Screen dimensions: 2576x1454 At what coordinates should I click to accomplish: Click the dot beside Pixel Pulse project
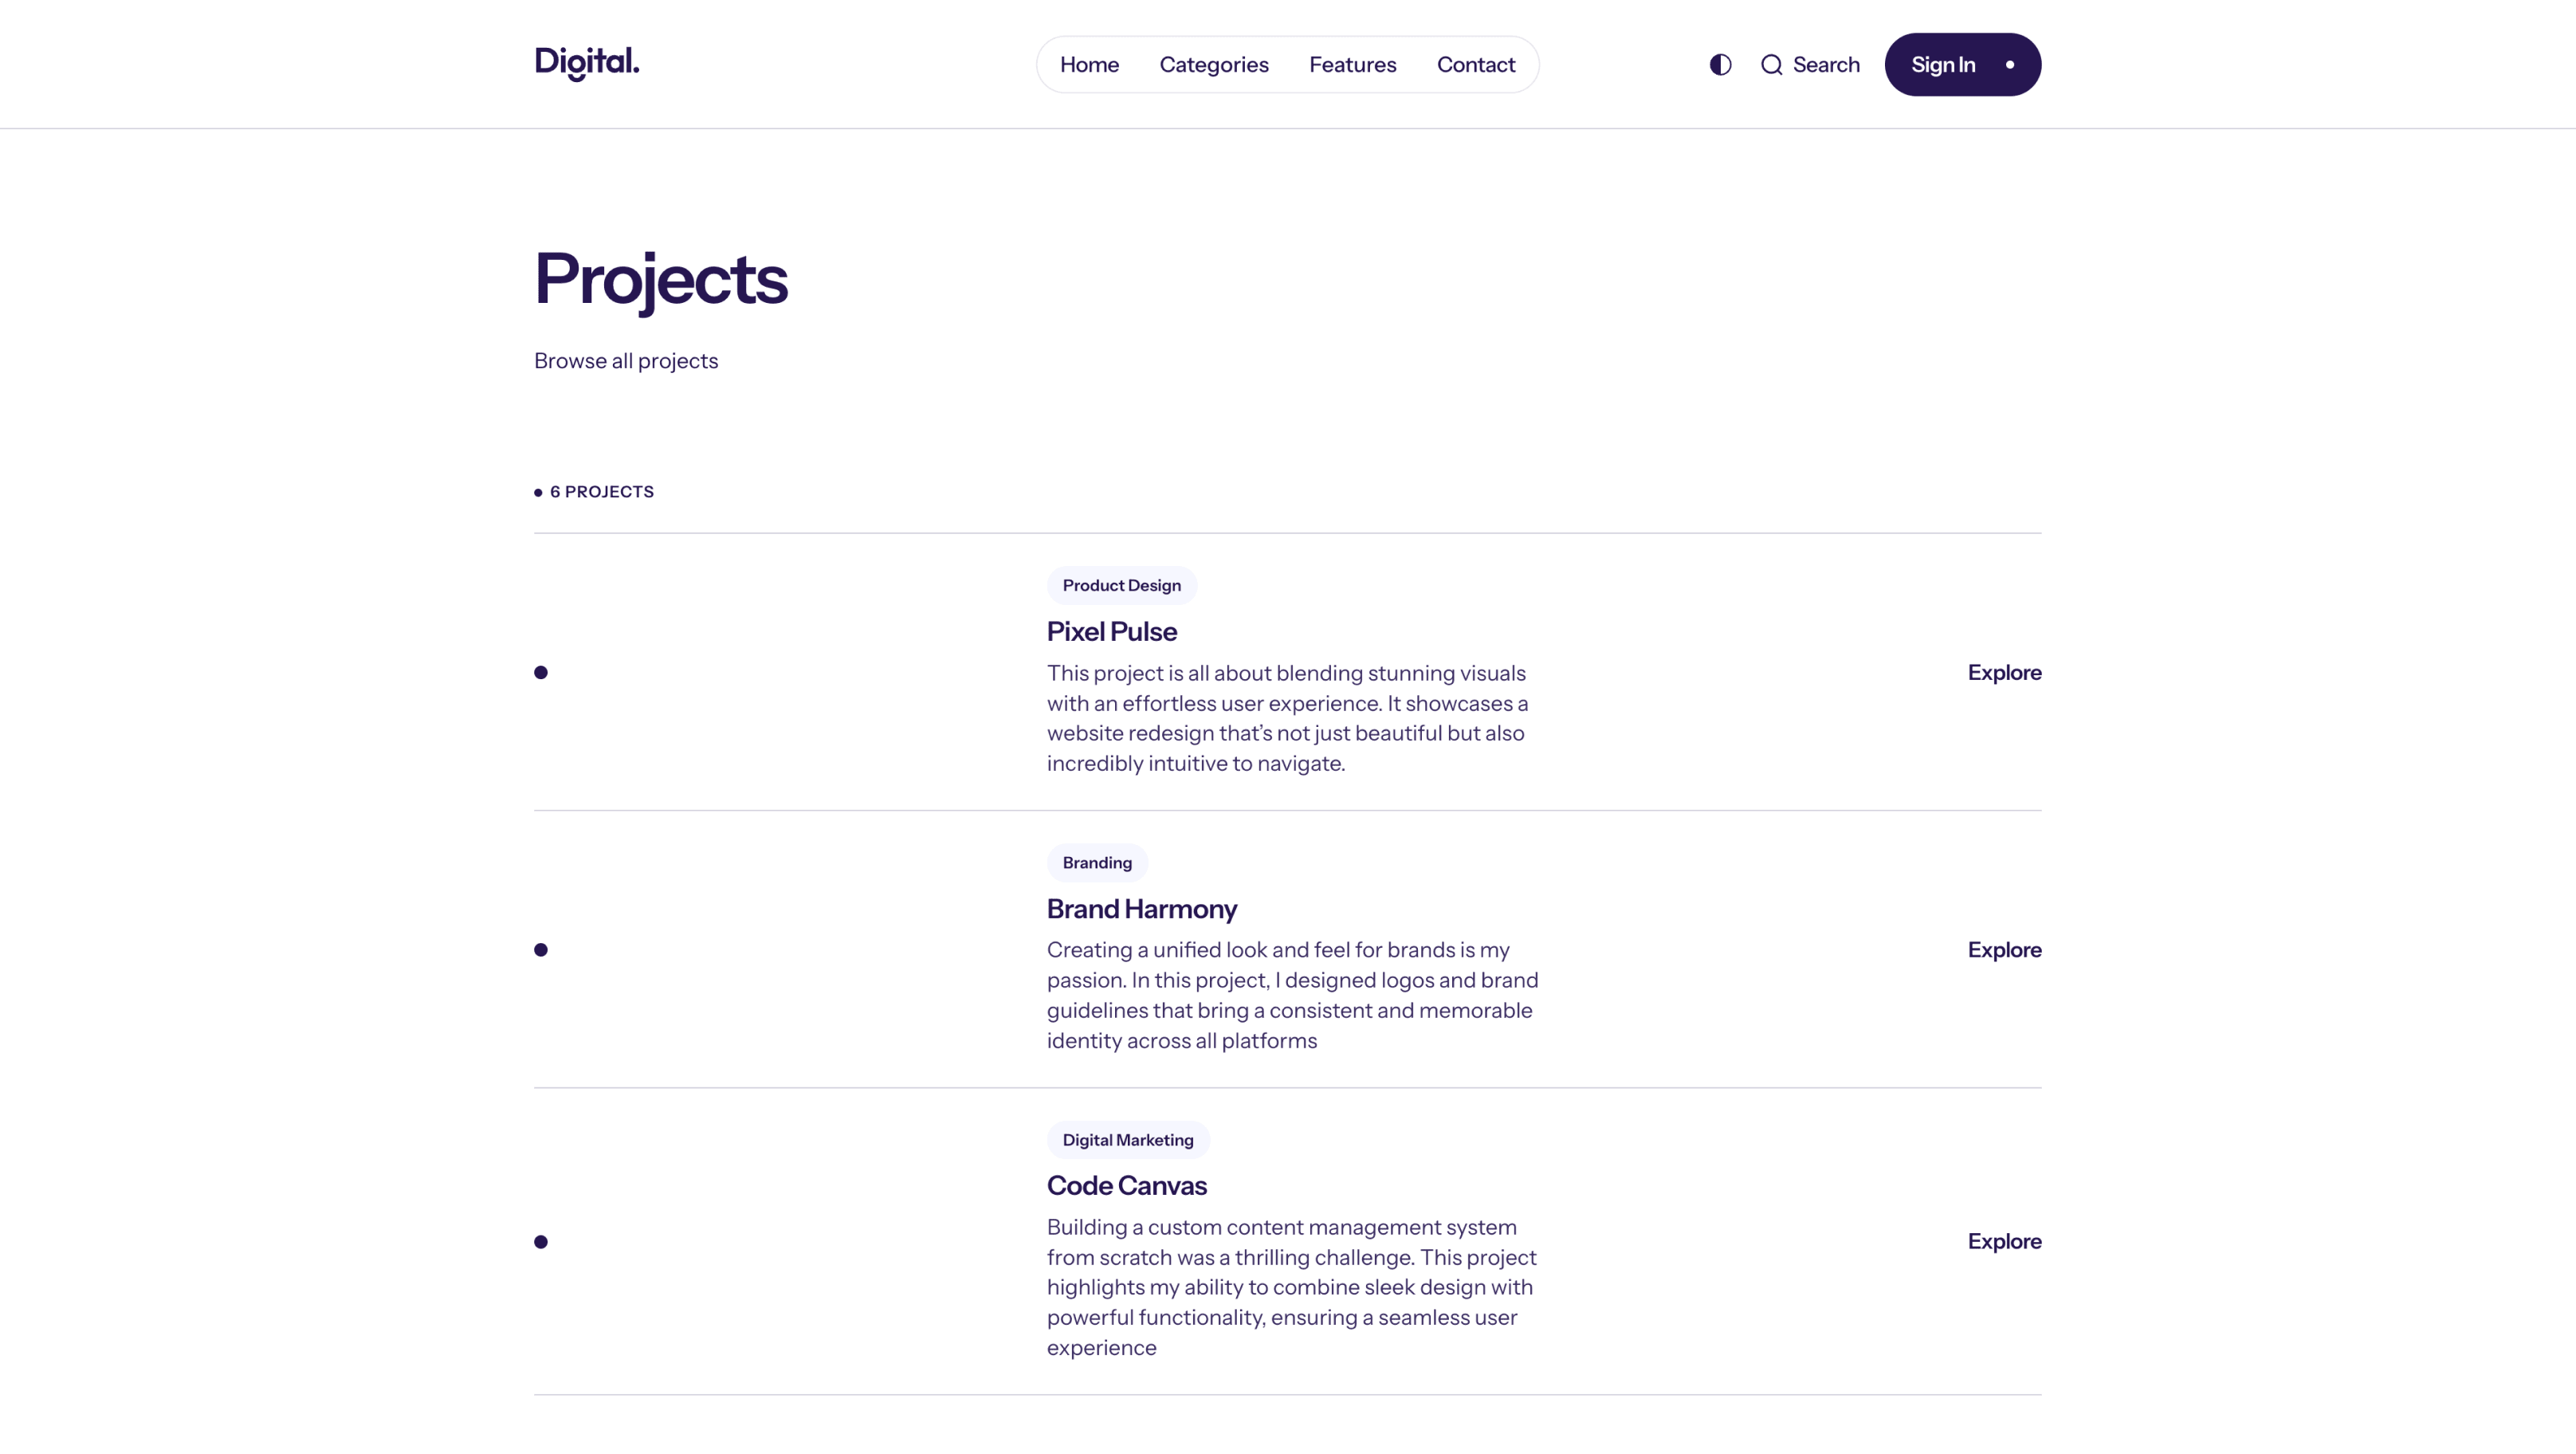[x=541, y=672]
